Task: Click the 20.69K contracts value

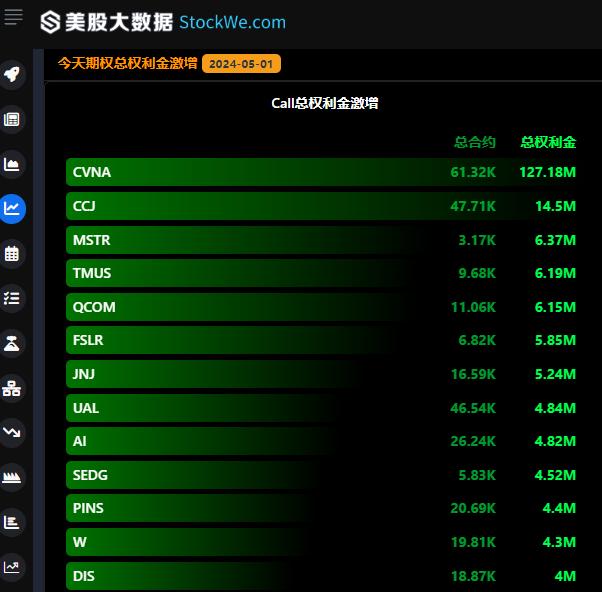Action: [473, 508]
